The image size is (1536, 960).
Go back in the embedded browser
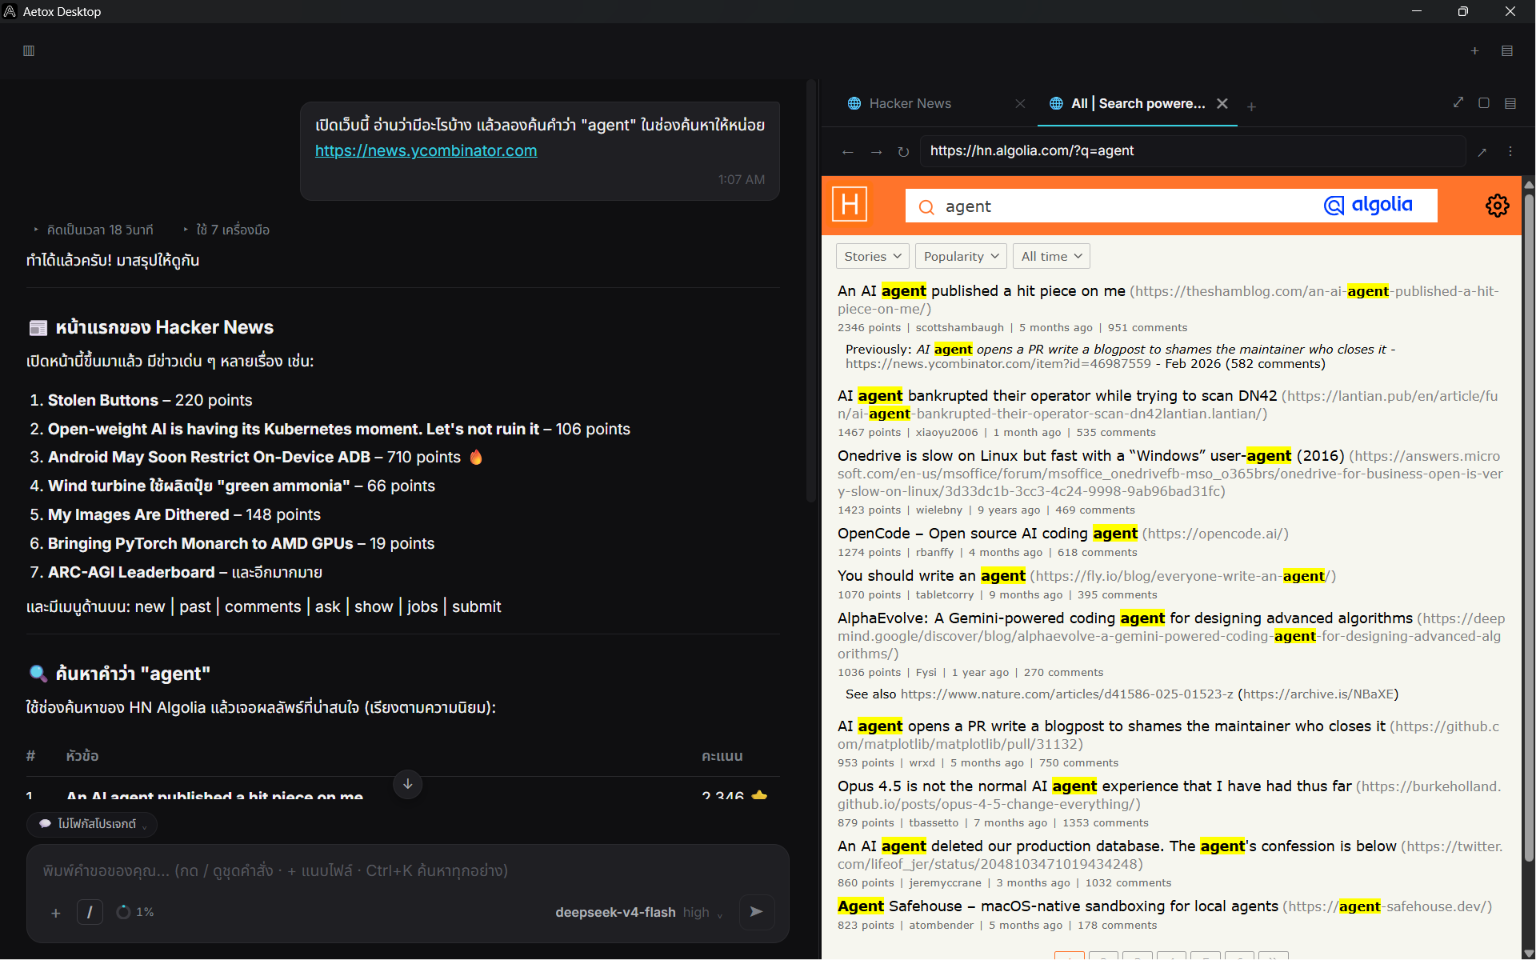848,152
